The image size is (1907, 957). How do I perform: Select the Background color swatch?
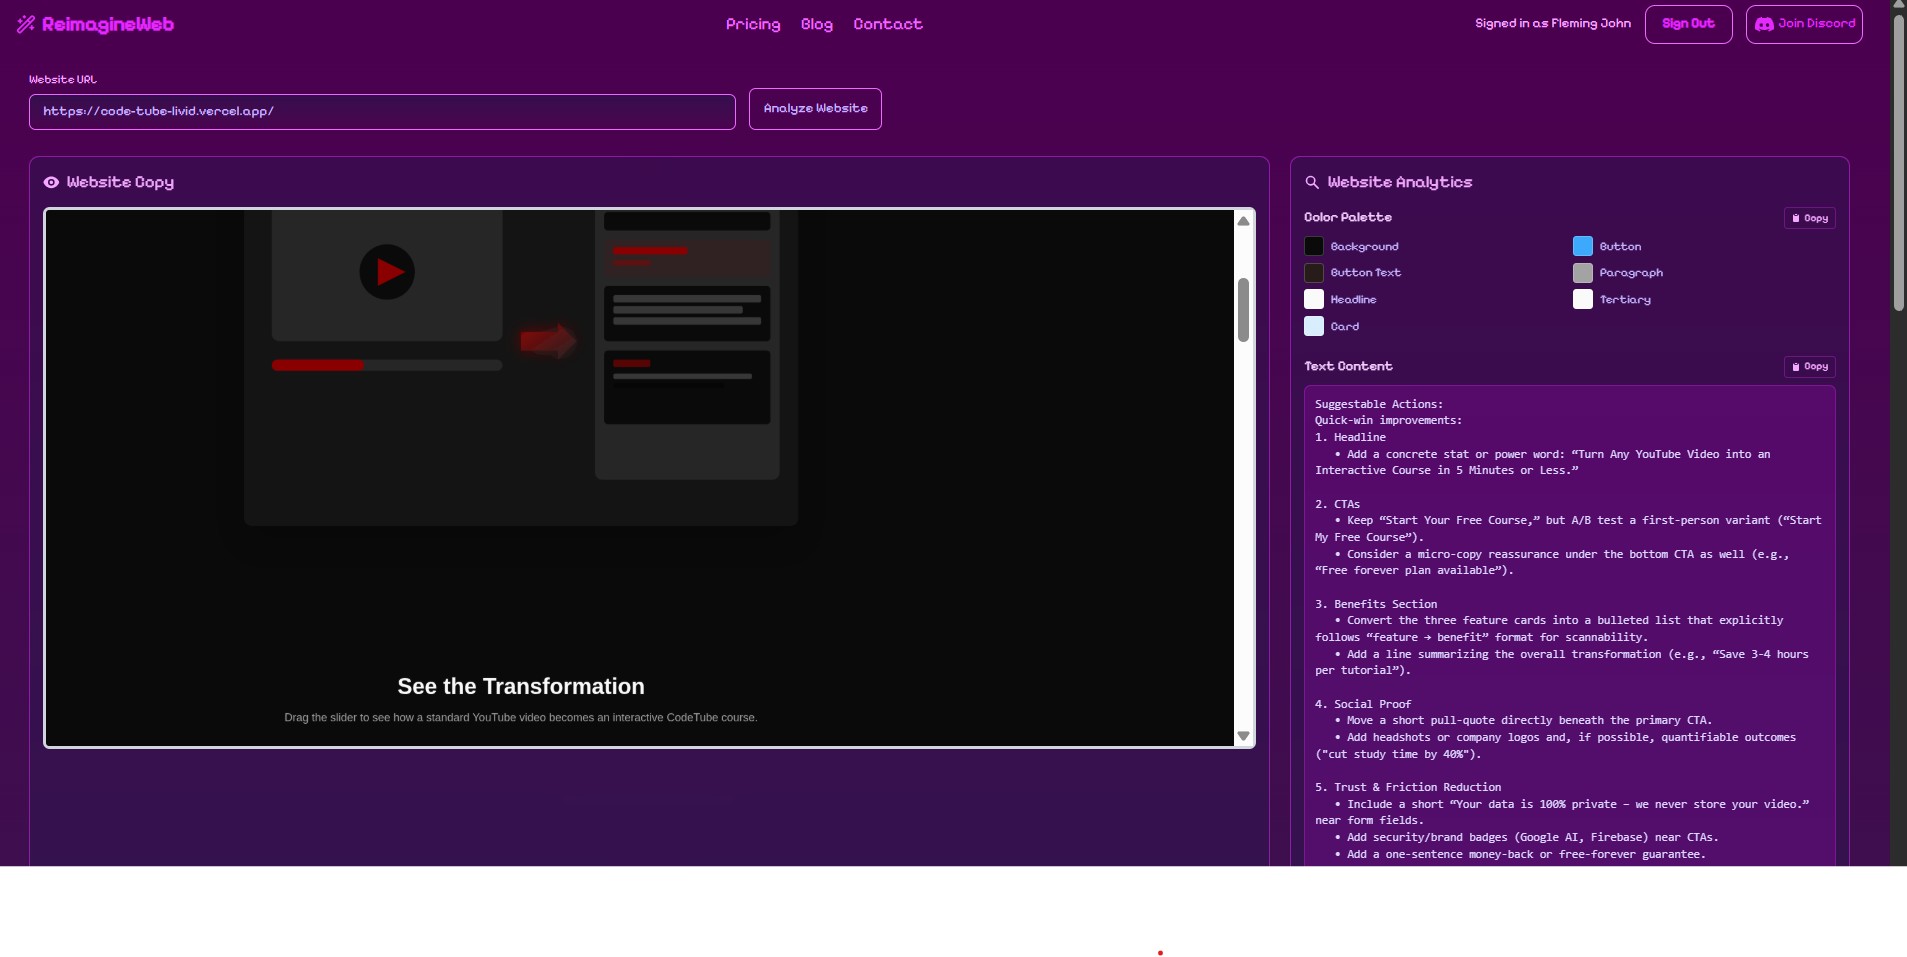(x=1314, y=246)
